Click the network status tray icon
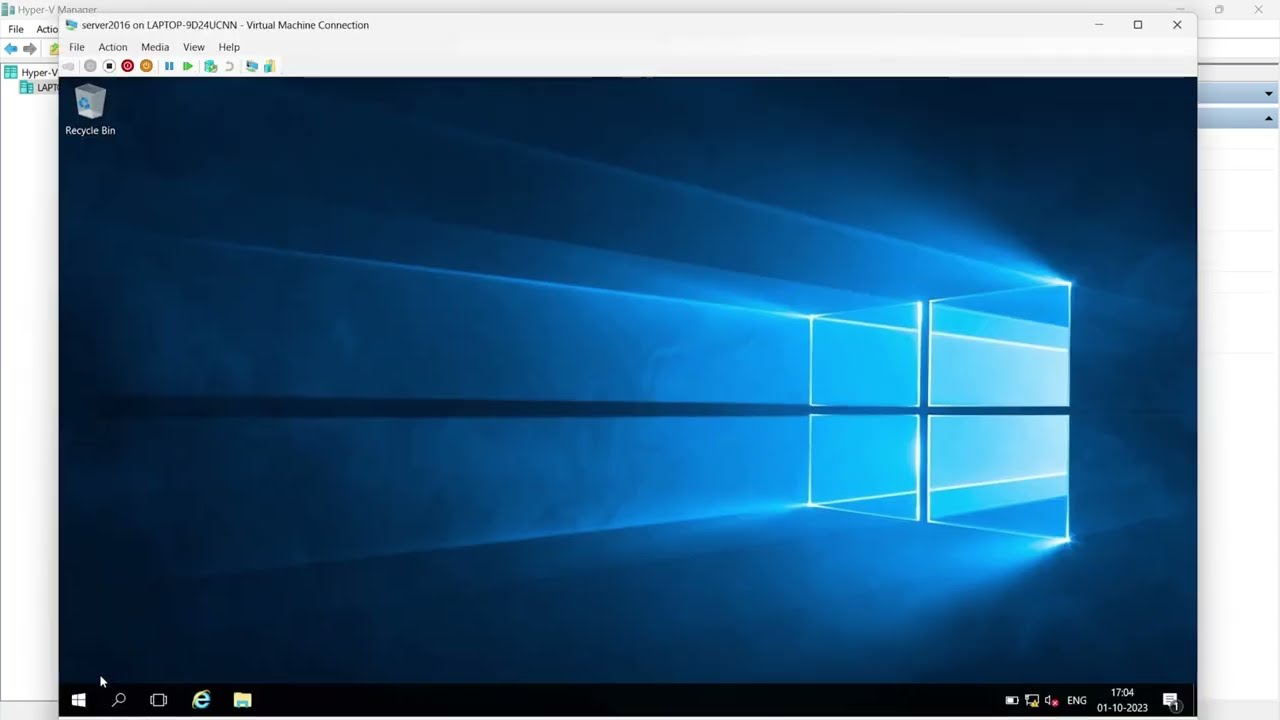 (x=1032, y=701)
